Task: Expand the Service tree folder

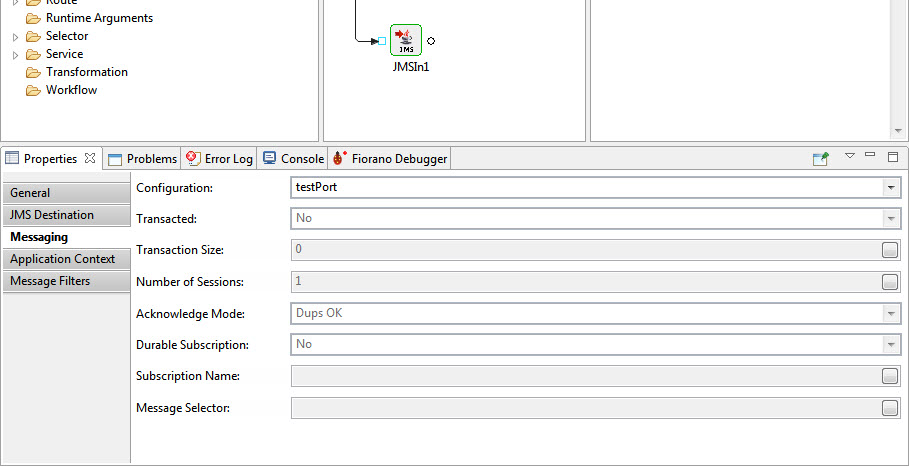Action: (x=15, y=54)
